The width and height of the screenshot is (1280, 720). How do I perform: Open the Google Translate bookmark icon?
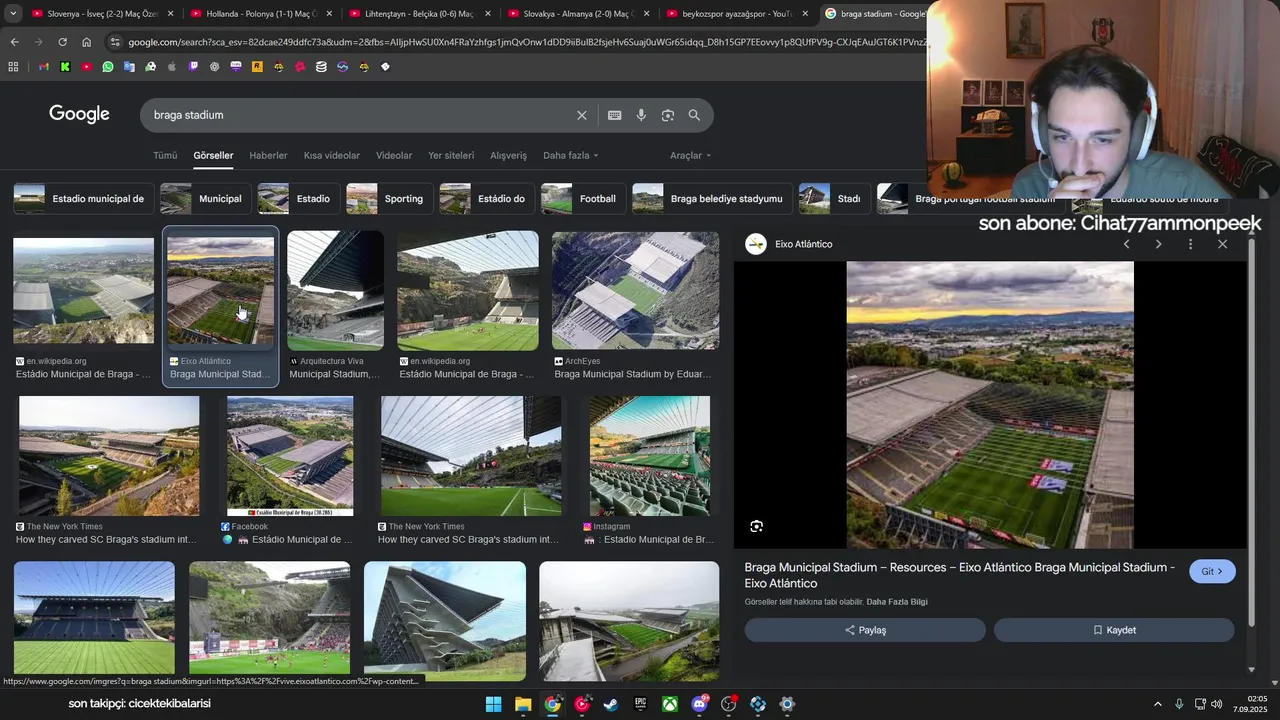tap(129, 67)
